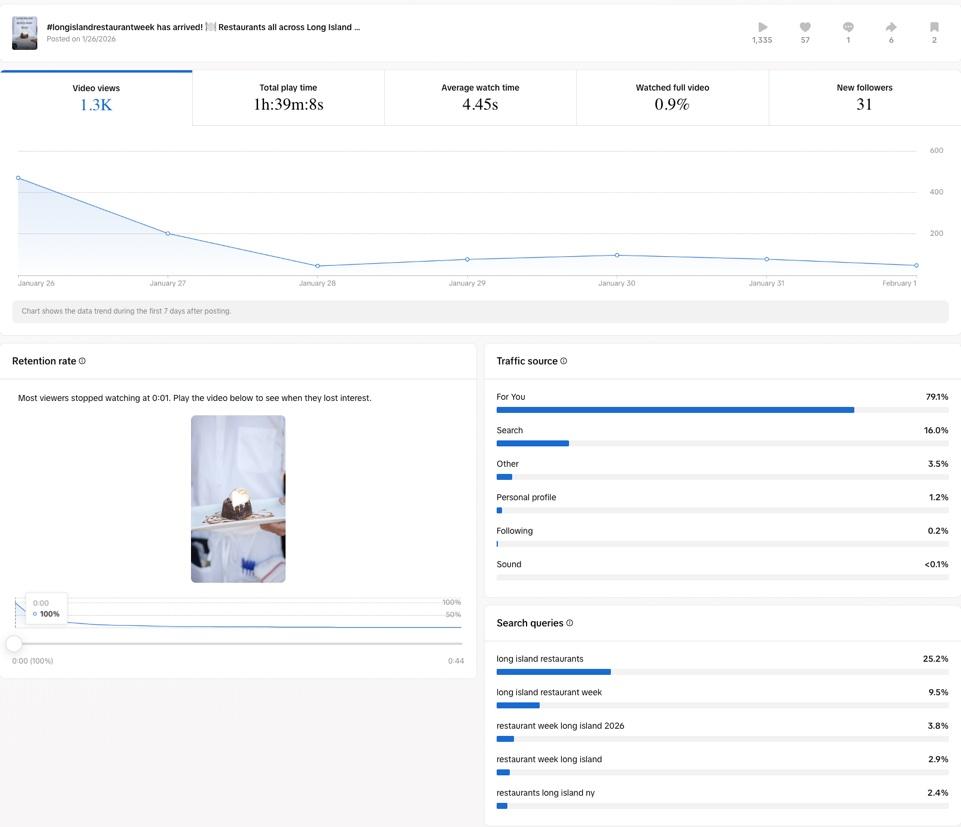Click the "79.1%" For You percentage

pos(936,397)
